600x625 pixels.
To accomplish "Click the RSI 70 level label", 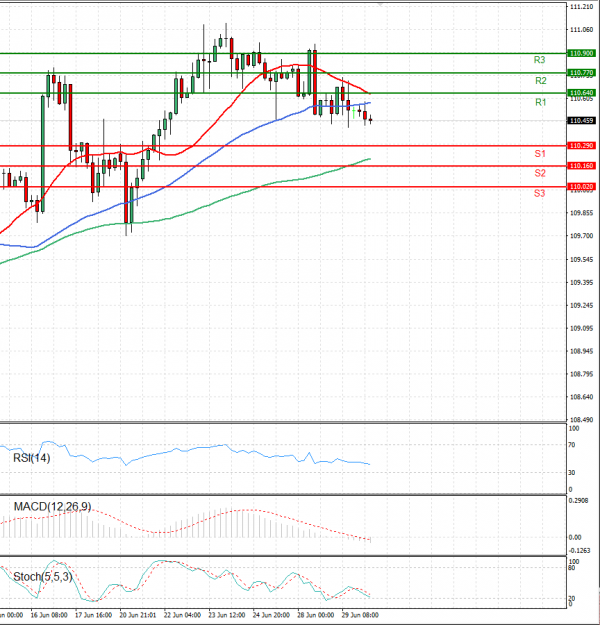I will click(572, 445).
